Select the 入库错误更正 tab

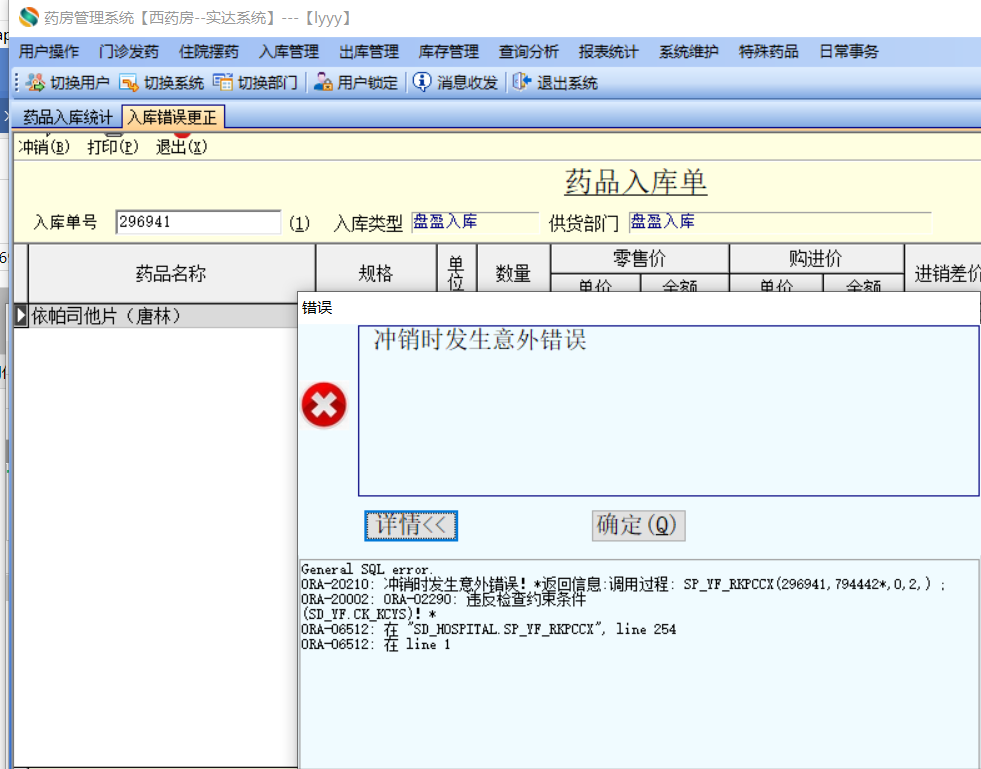[x=173, y=117]
